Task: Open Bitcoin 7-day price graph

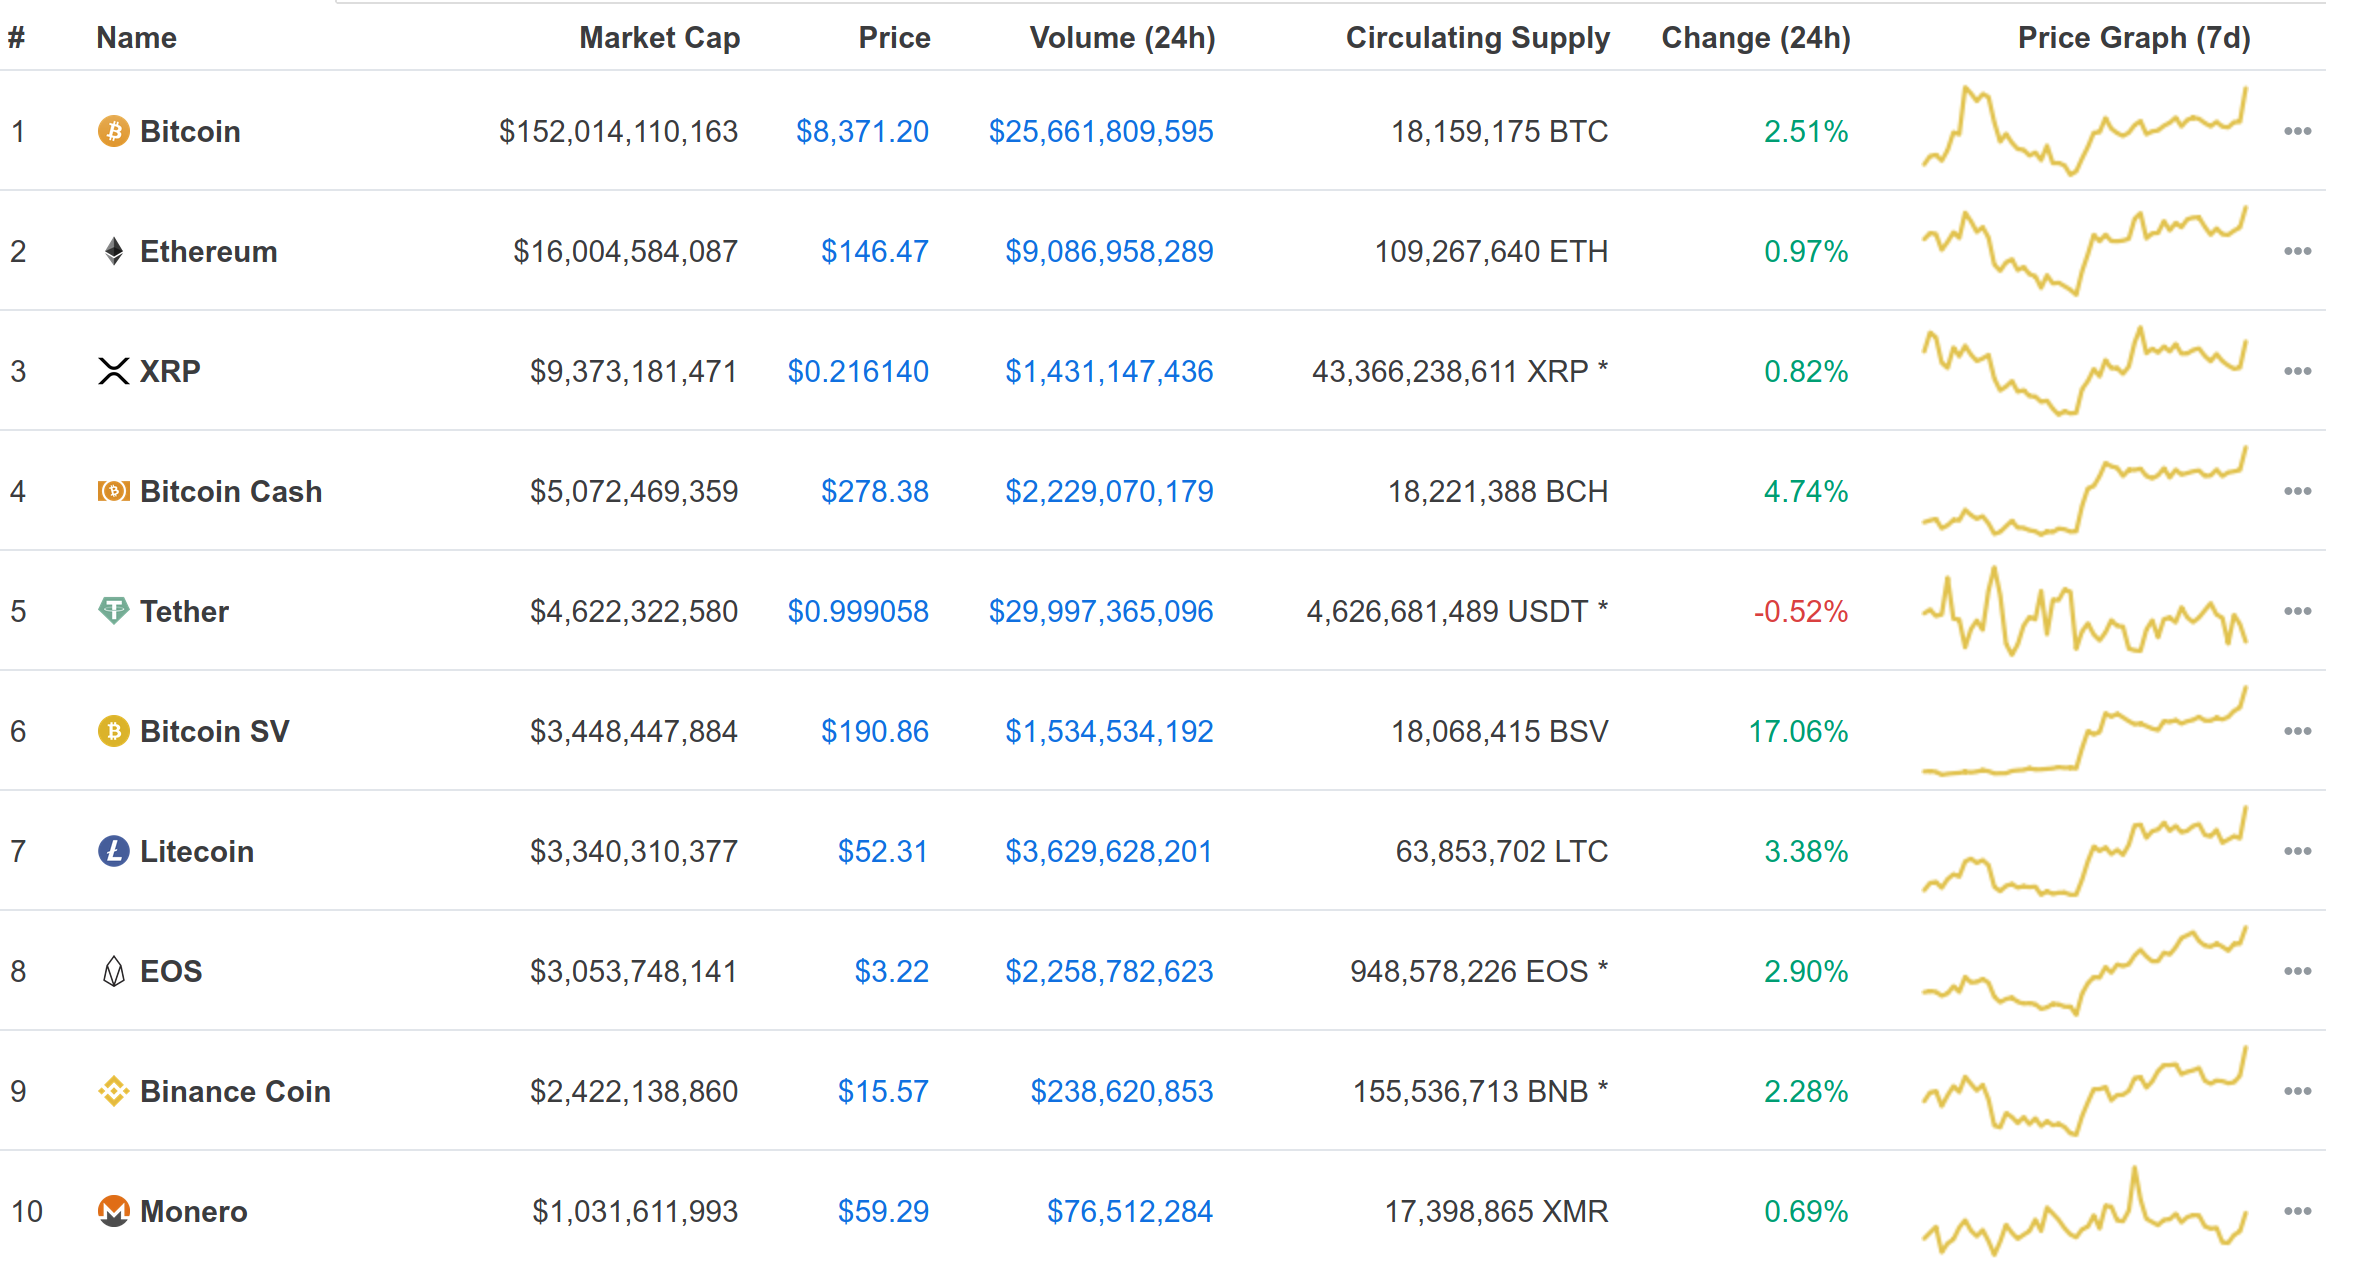Action: coord(2085,131)
